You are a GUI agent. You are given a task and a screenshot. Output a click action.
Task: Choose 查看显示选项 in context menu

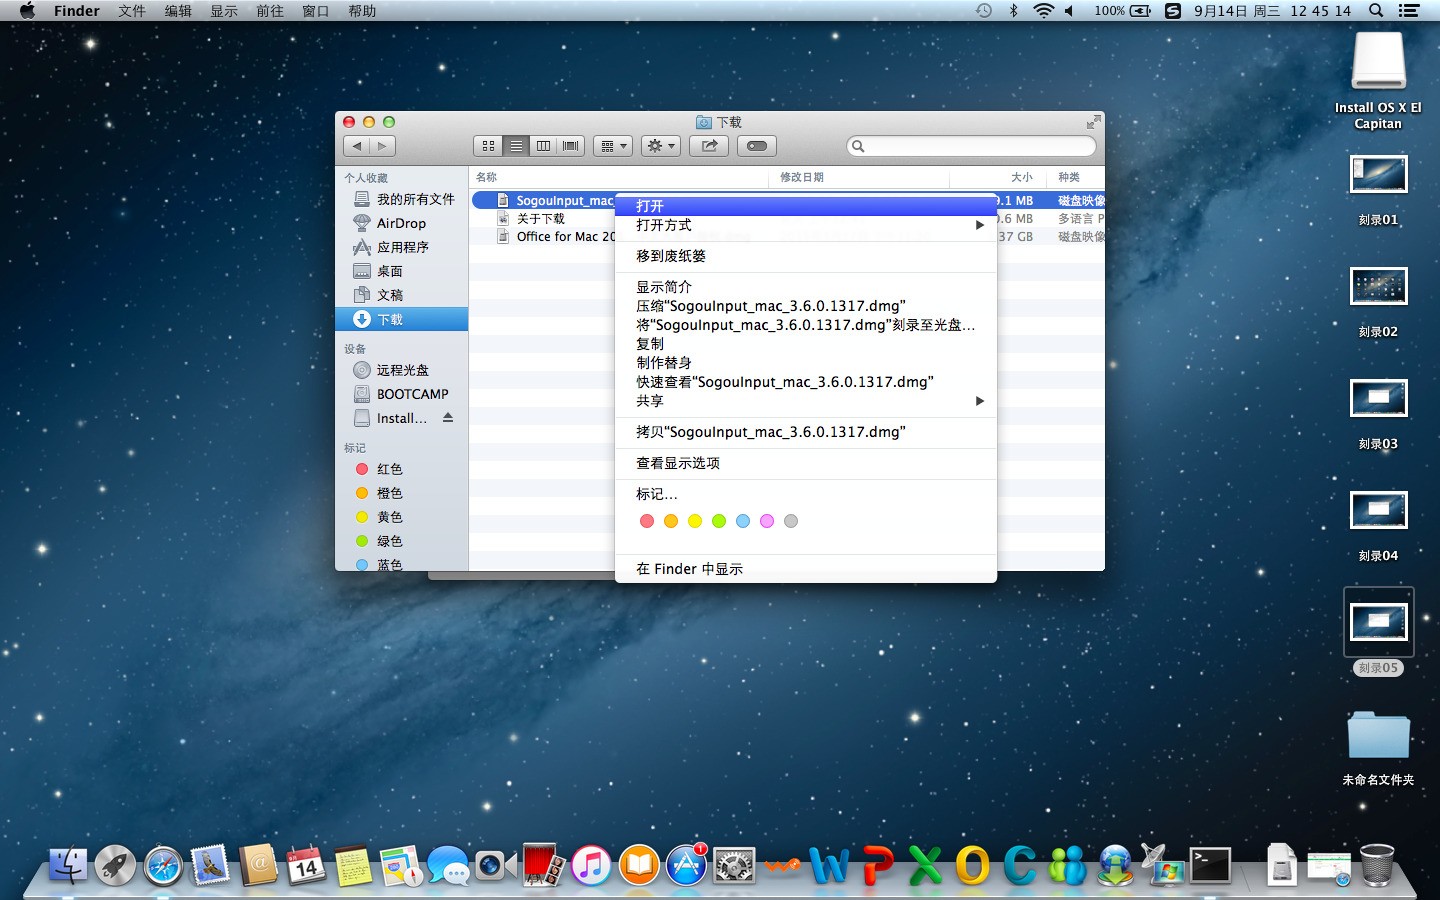[x=806, y=463]
